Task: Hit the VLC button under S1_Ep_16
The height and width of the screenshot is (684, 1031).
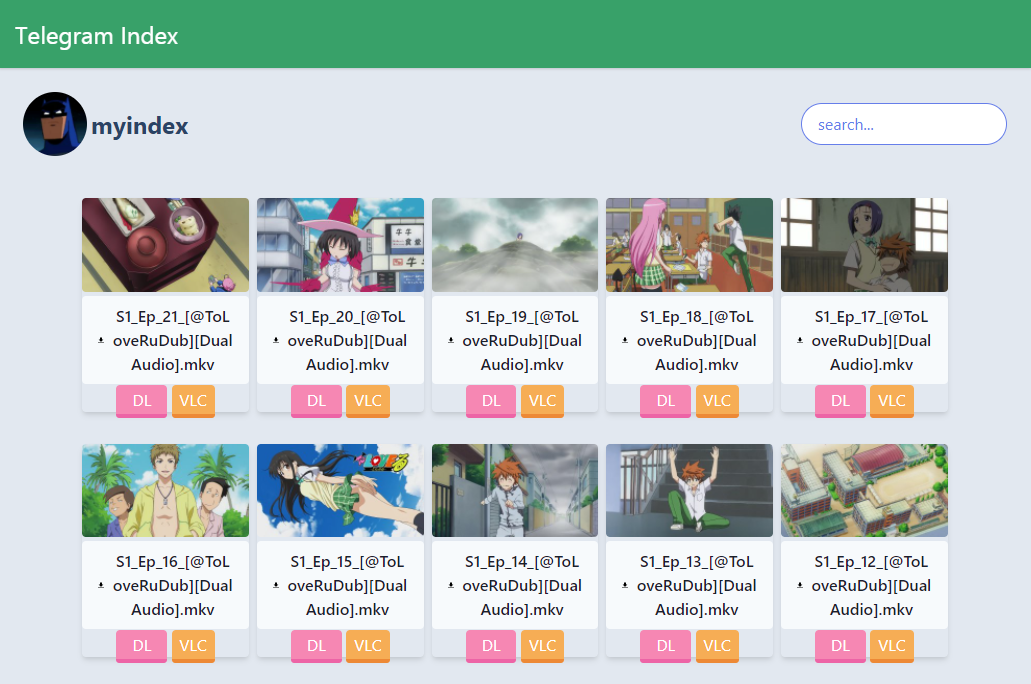Action: (x=193, y=646)
